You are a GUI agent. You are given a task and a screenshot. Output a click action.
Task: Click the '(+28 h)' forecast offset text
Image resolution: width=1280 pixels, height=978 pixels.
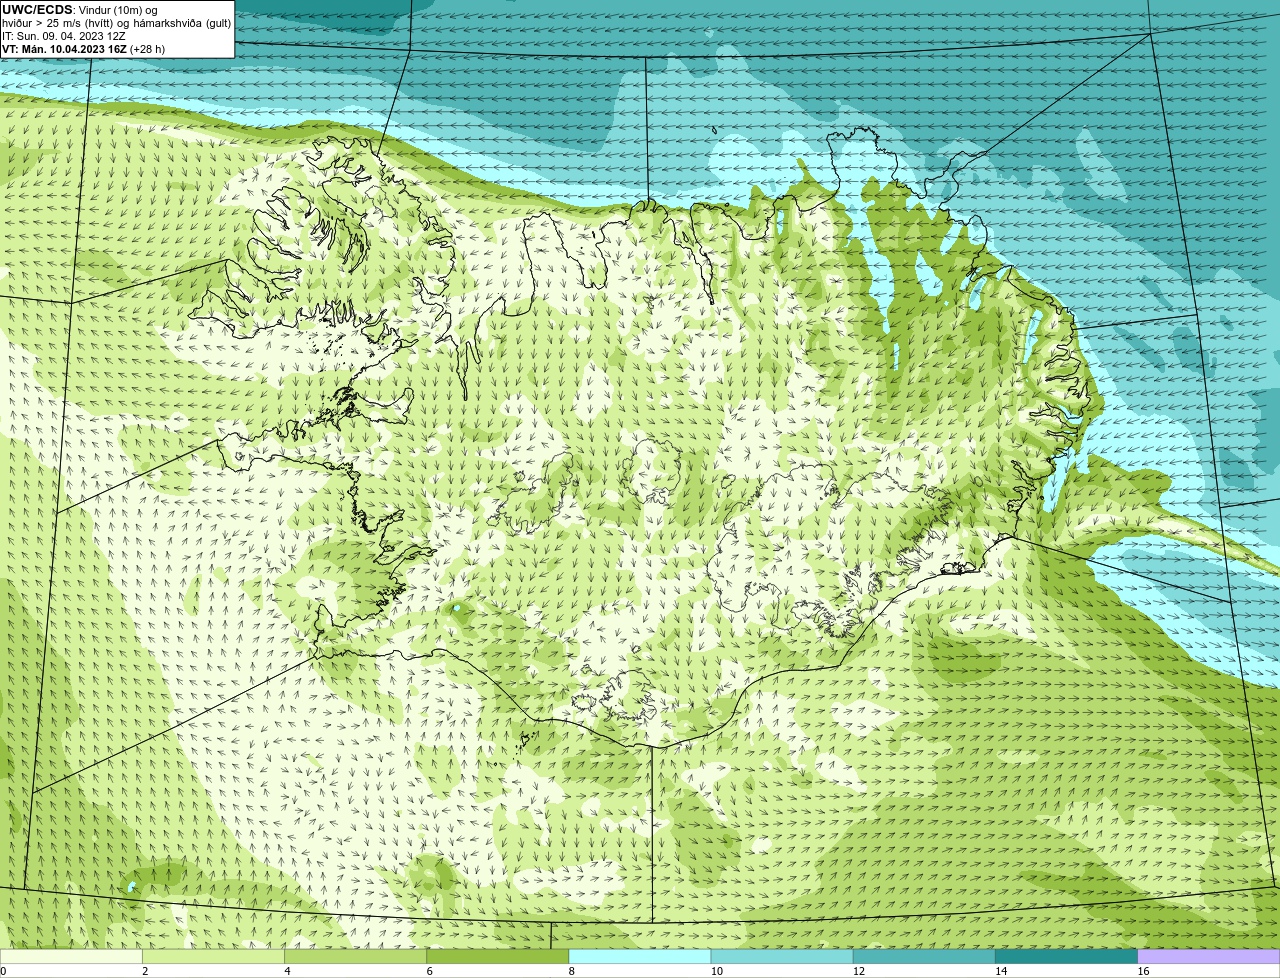(148, 49)
